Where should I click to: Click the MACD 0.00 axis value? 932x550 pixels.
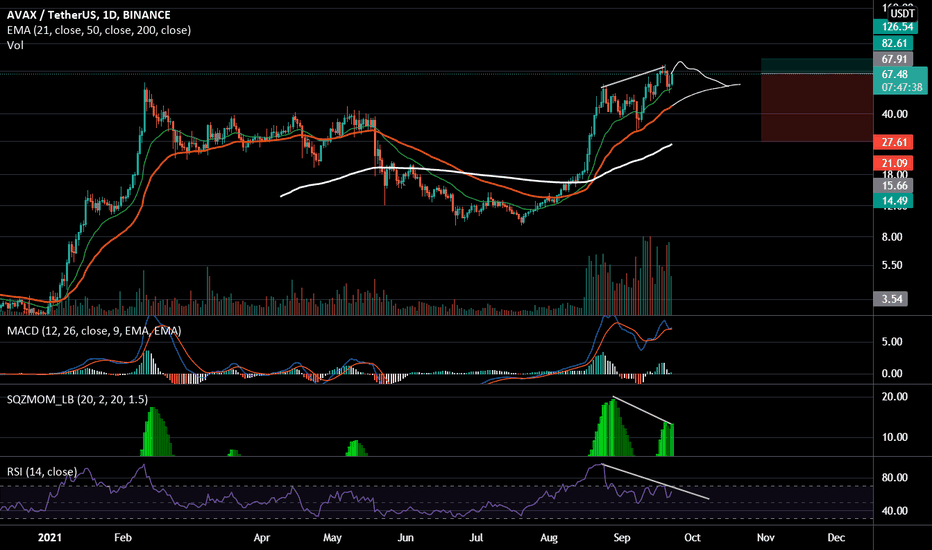[892, 373]
